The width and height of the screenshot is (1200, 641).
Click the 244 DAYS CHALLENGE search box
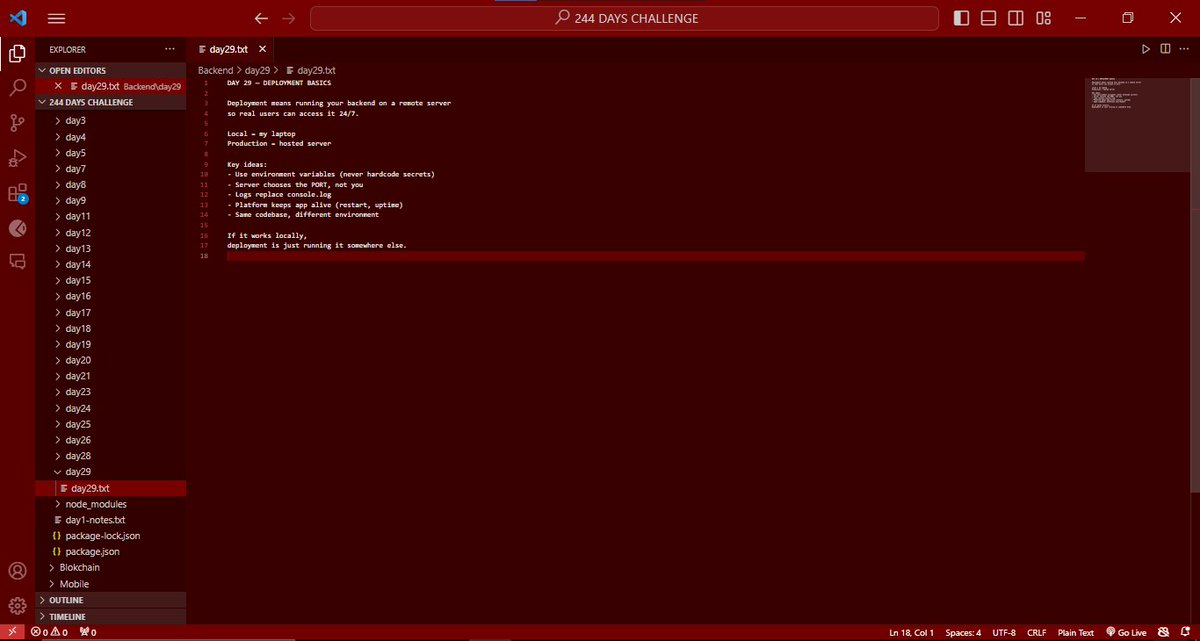[625, 18]
